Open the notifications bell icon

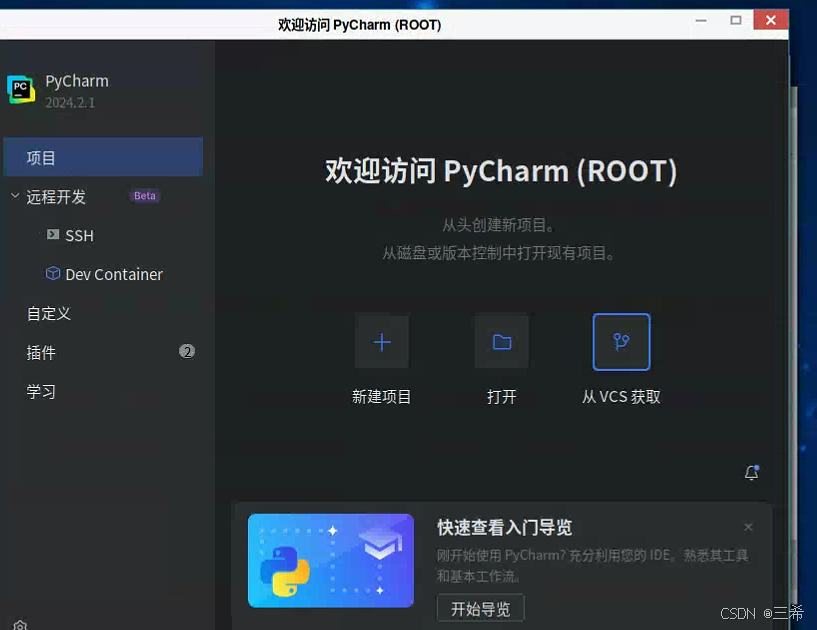tap(752, 472)
